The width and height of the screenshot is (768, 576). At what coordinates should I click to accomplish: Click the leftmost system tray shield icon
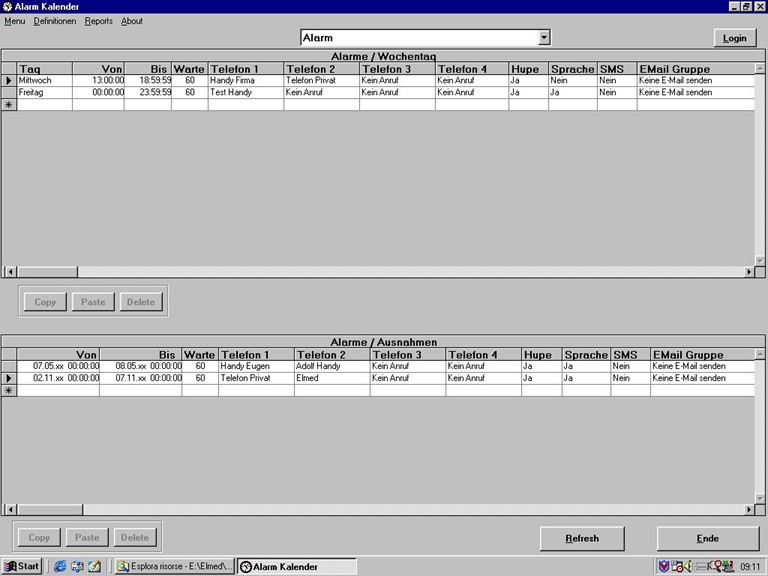[x=663, y=566]
